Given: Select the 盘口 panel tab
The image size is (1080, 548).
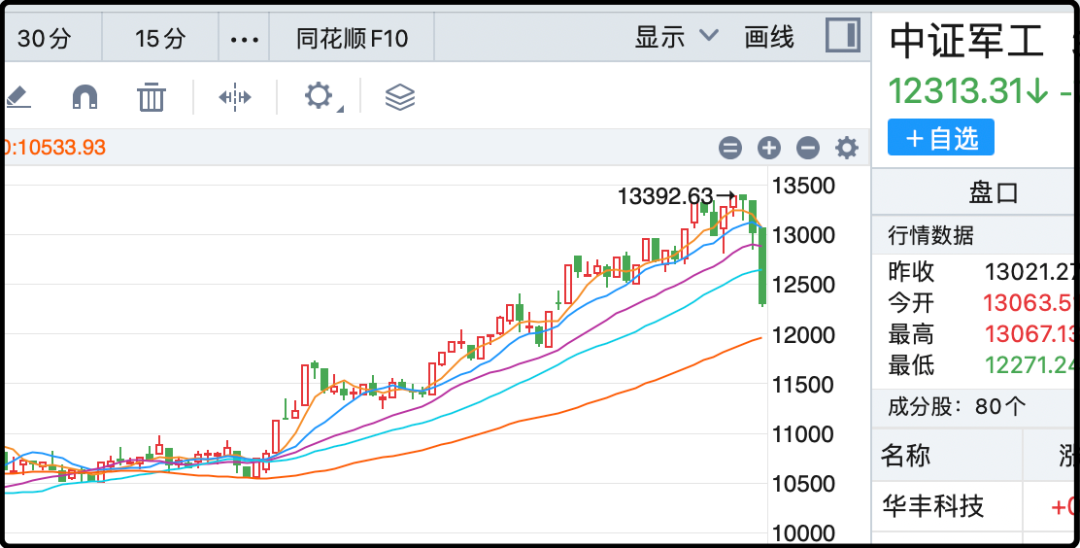Looking at the screenshot, I should [993, 192].
